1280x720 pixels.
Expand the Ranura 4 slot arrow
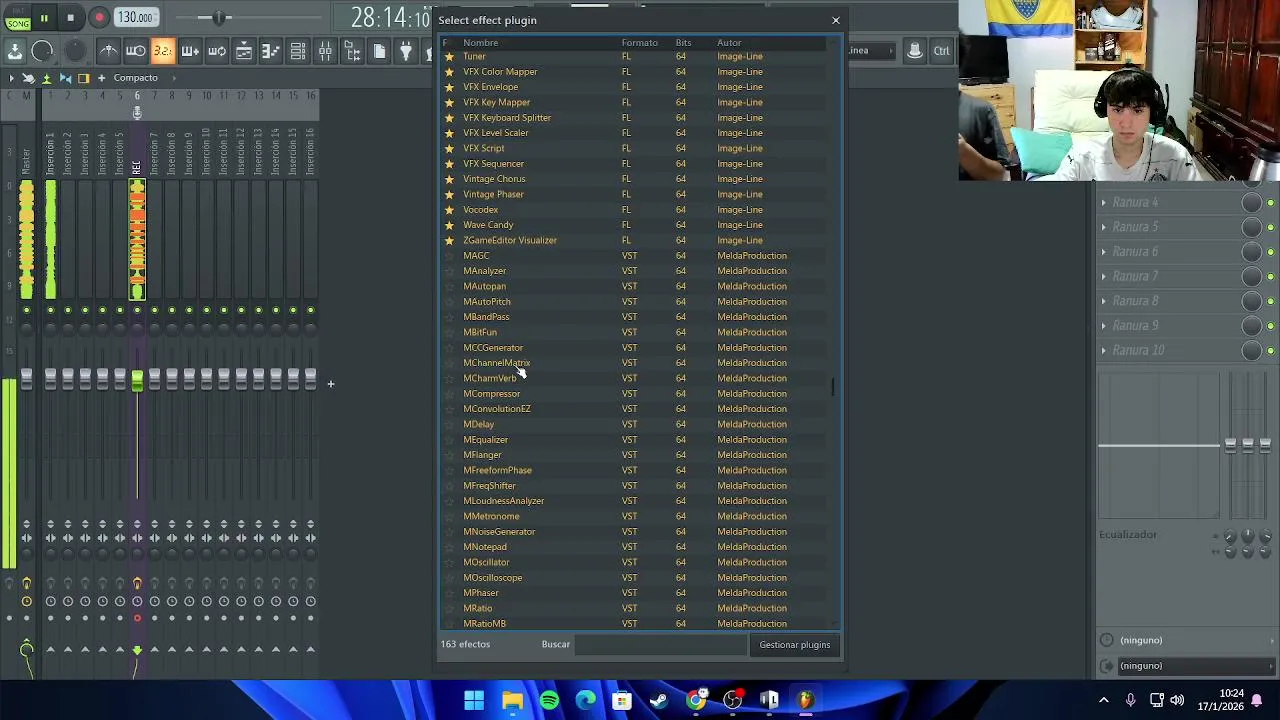coord(1104,203)
